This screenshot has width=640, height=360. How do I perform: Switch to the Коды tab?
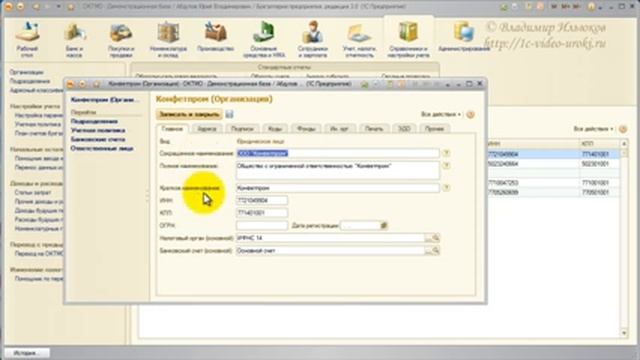275,129
